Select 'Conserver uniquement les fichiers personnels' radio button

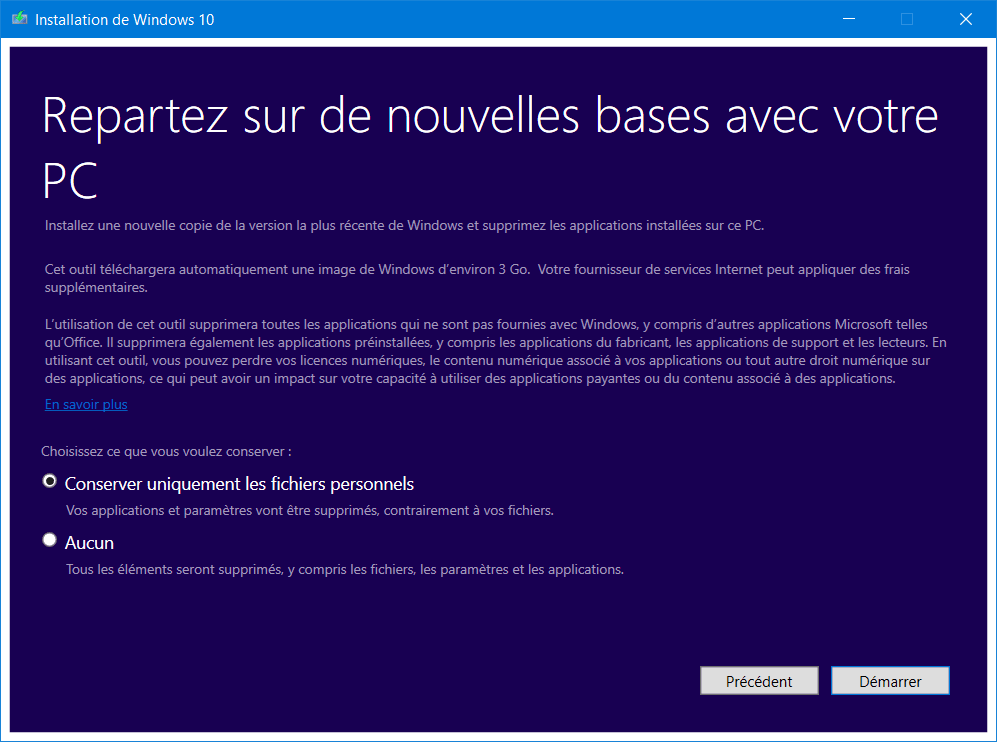[50, 481]
